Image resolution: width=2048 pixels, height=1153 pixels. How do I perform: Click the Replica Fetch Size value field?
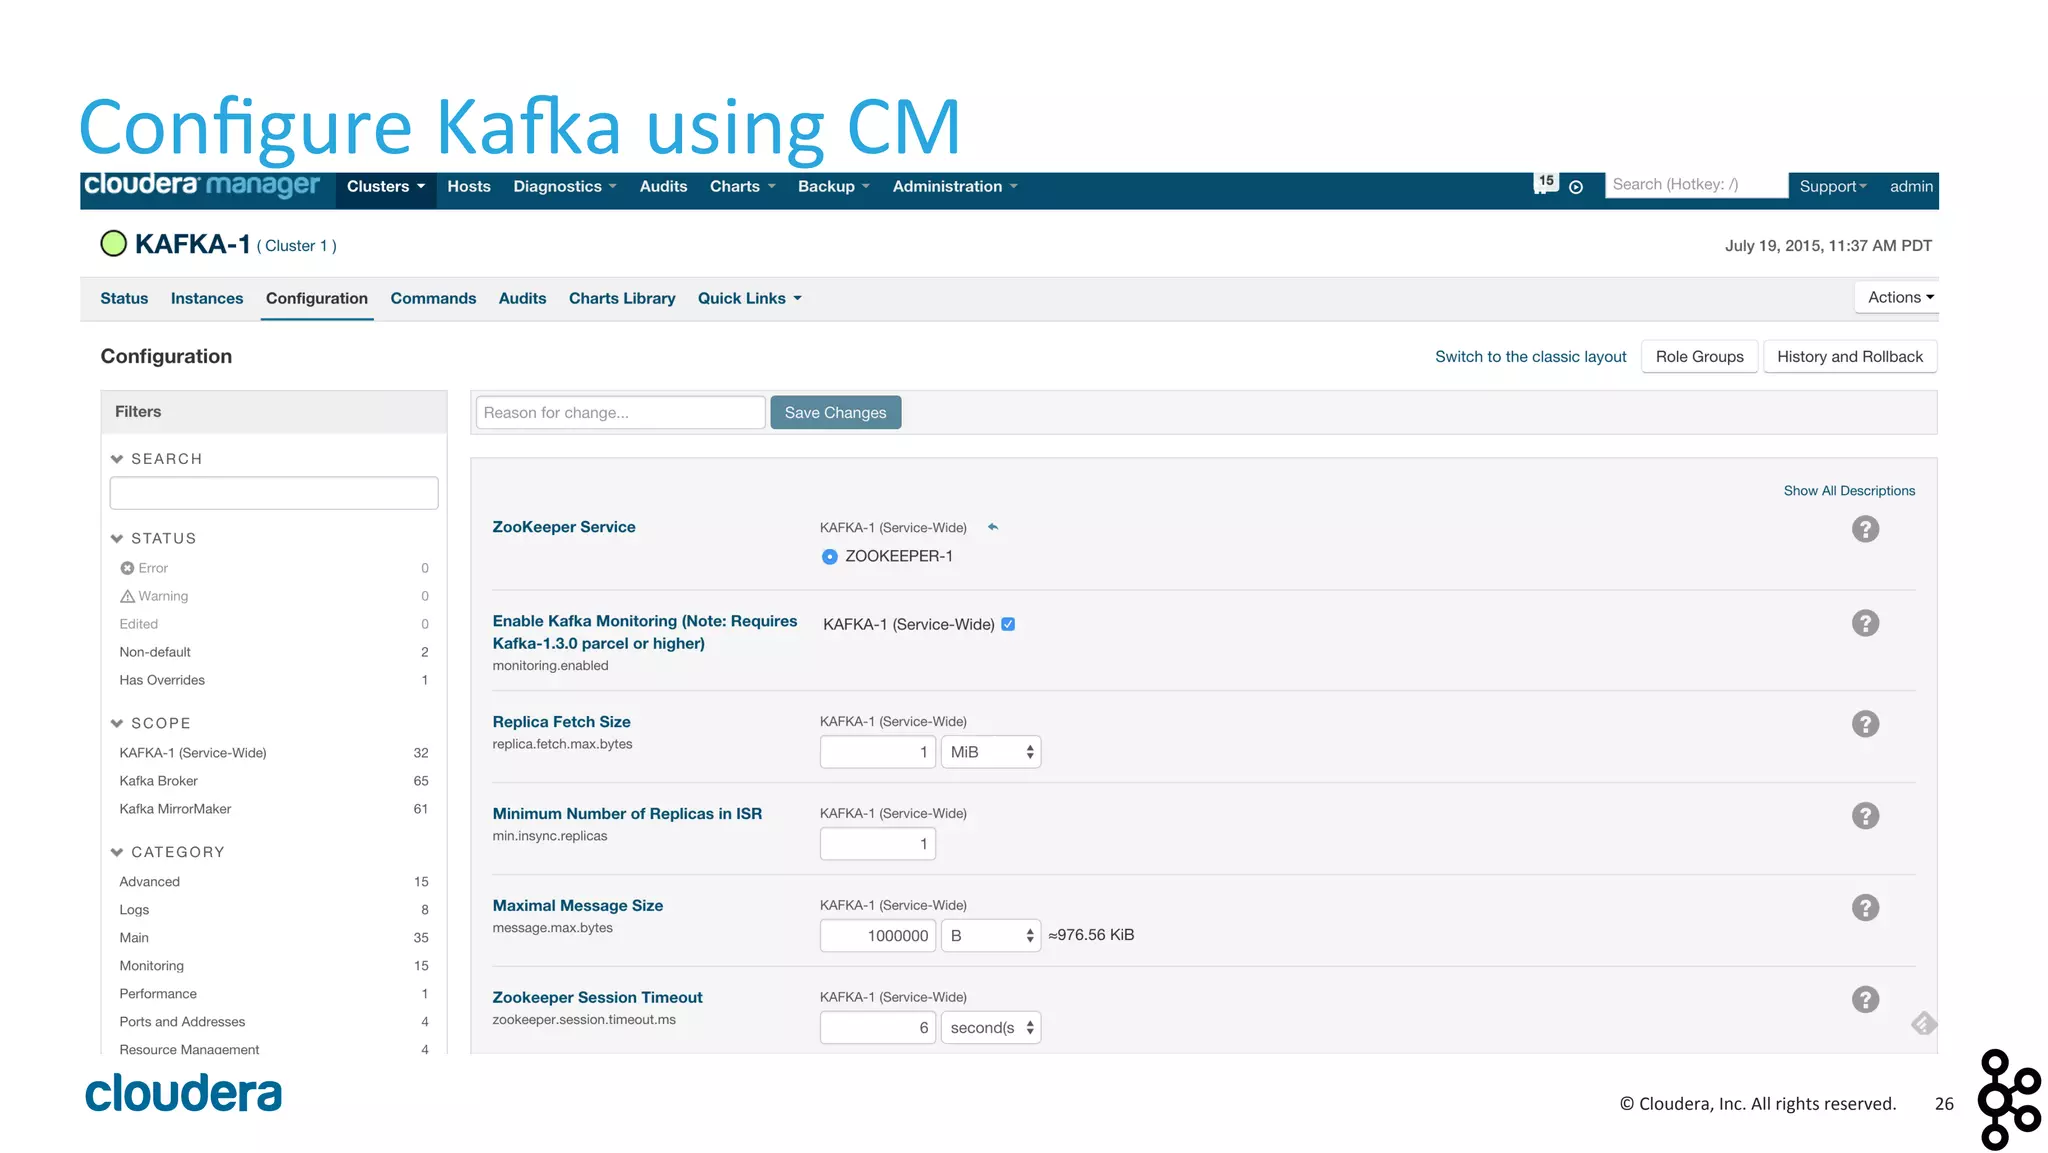pos(878,752)
